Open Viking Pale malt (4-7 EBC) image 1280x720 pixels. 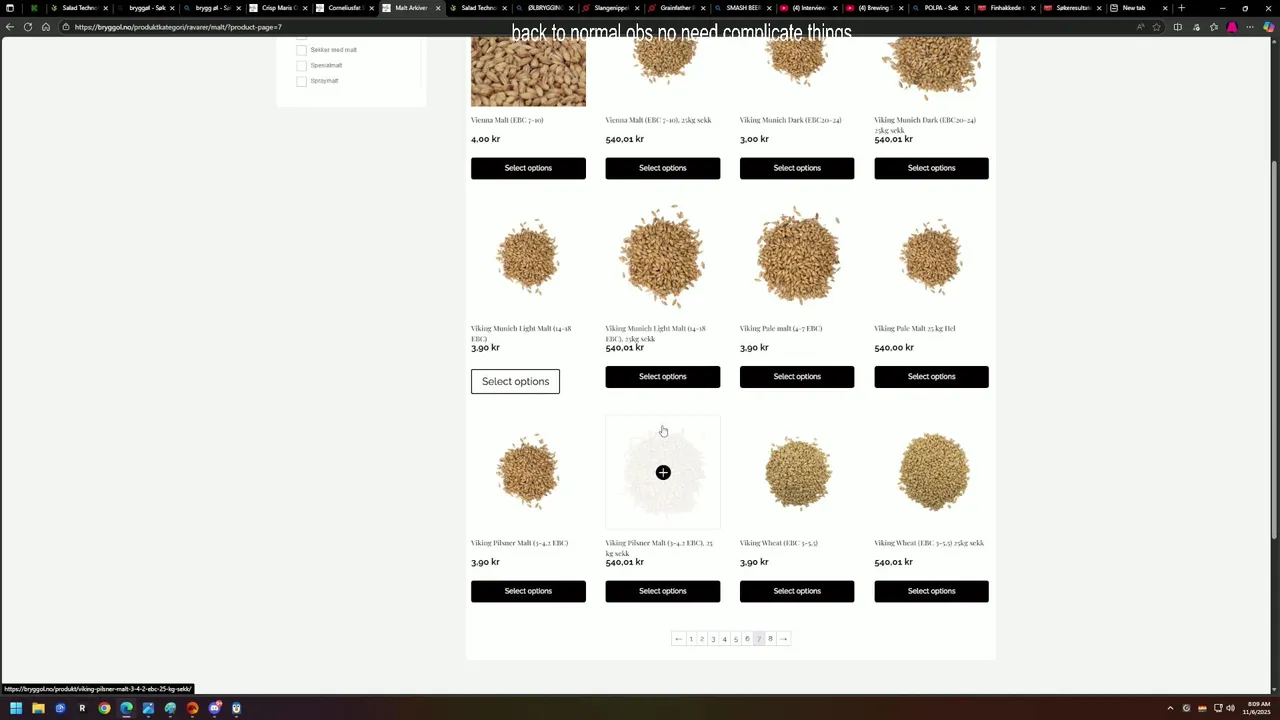coord(797,257)
